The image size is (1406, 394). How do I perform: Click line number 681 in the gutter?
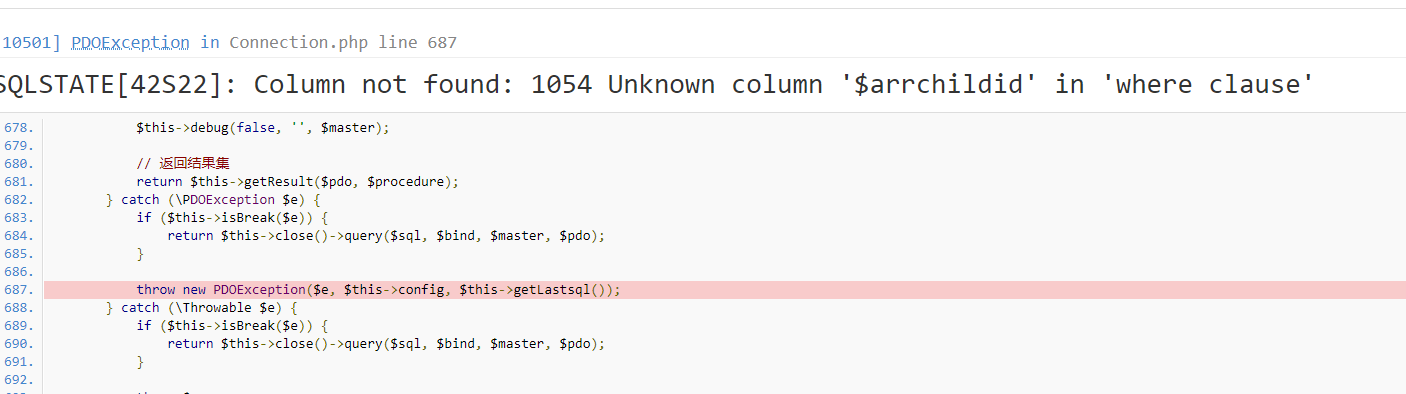pos(18,182)
